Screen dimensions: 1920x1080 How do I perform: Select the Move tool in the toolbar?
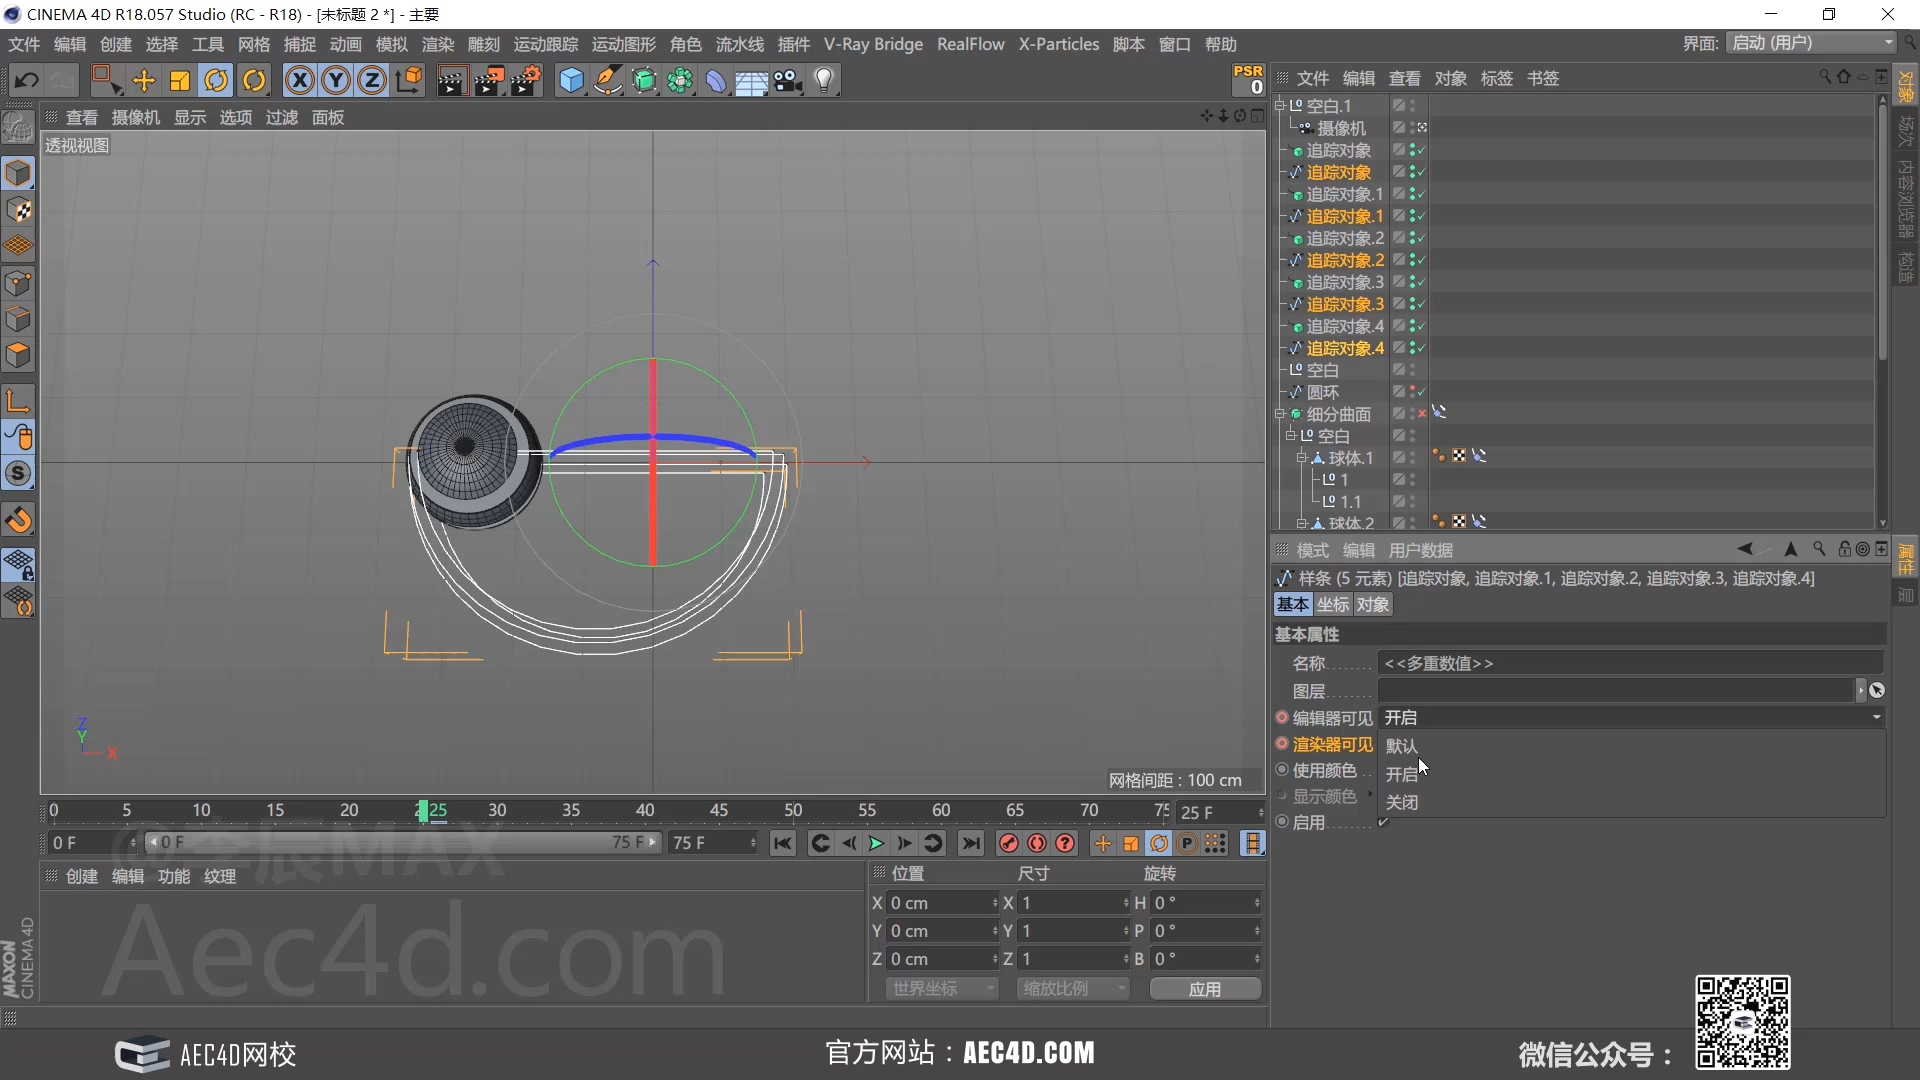(143, 81)
